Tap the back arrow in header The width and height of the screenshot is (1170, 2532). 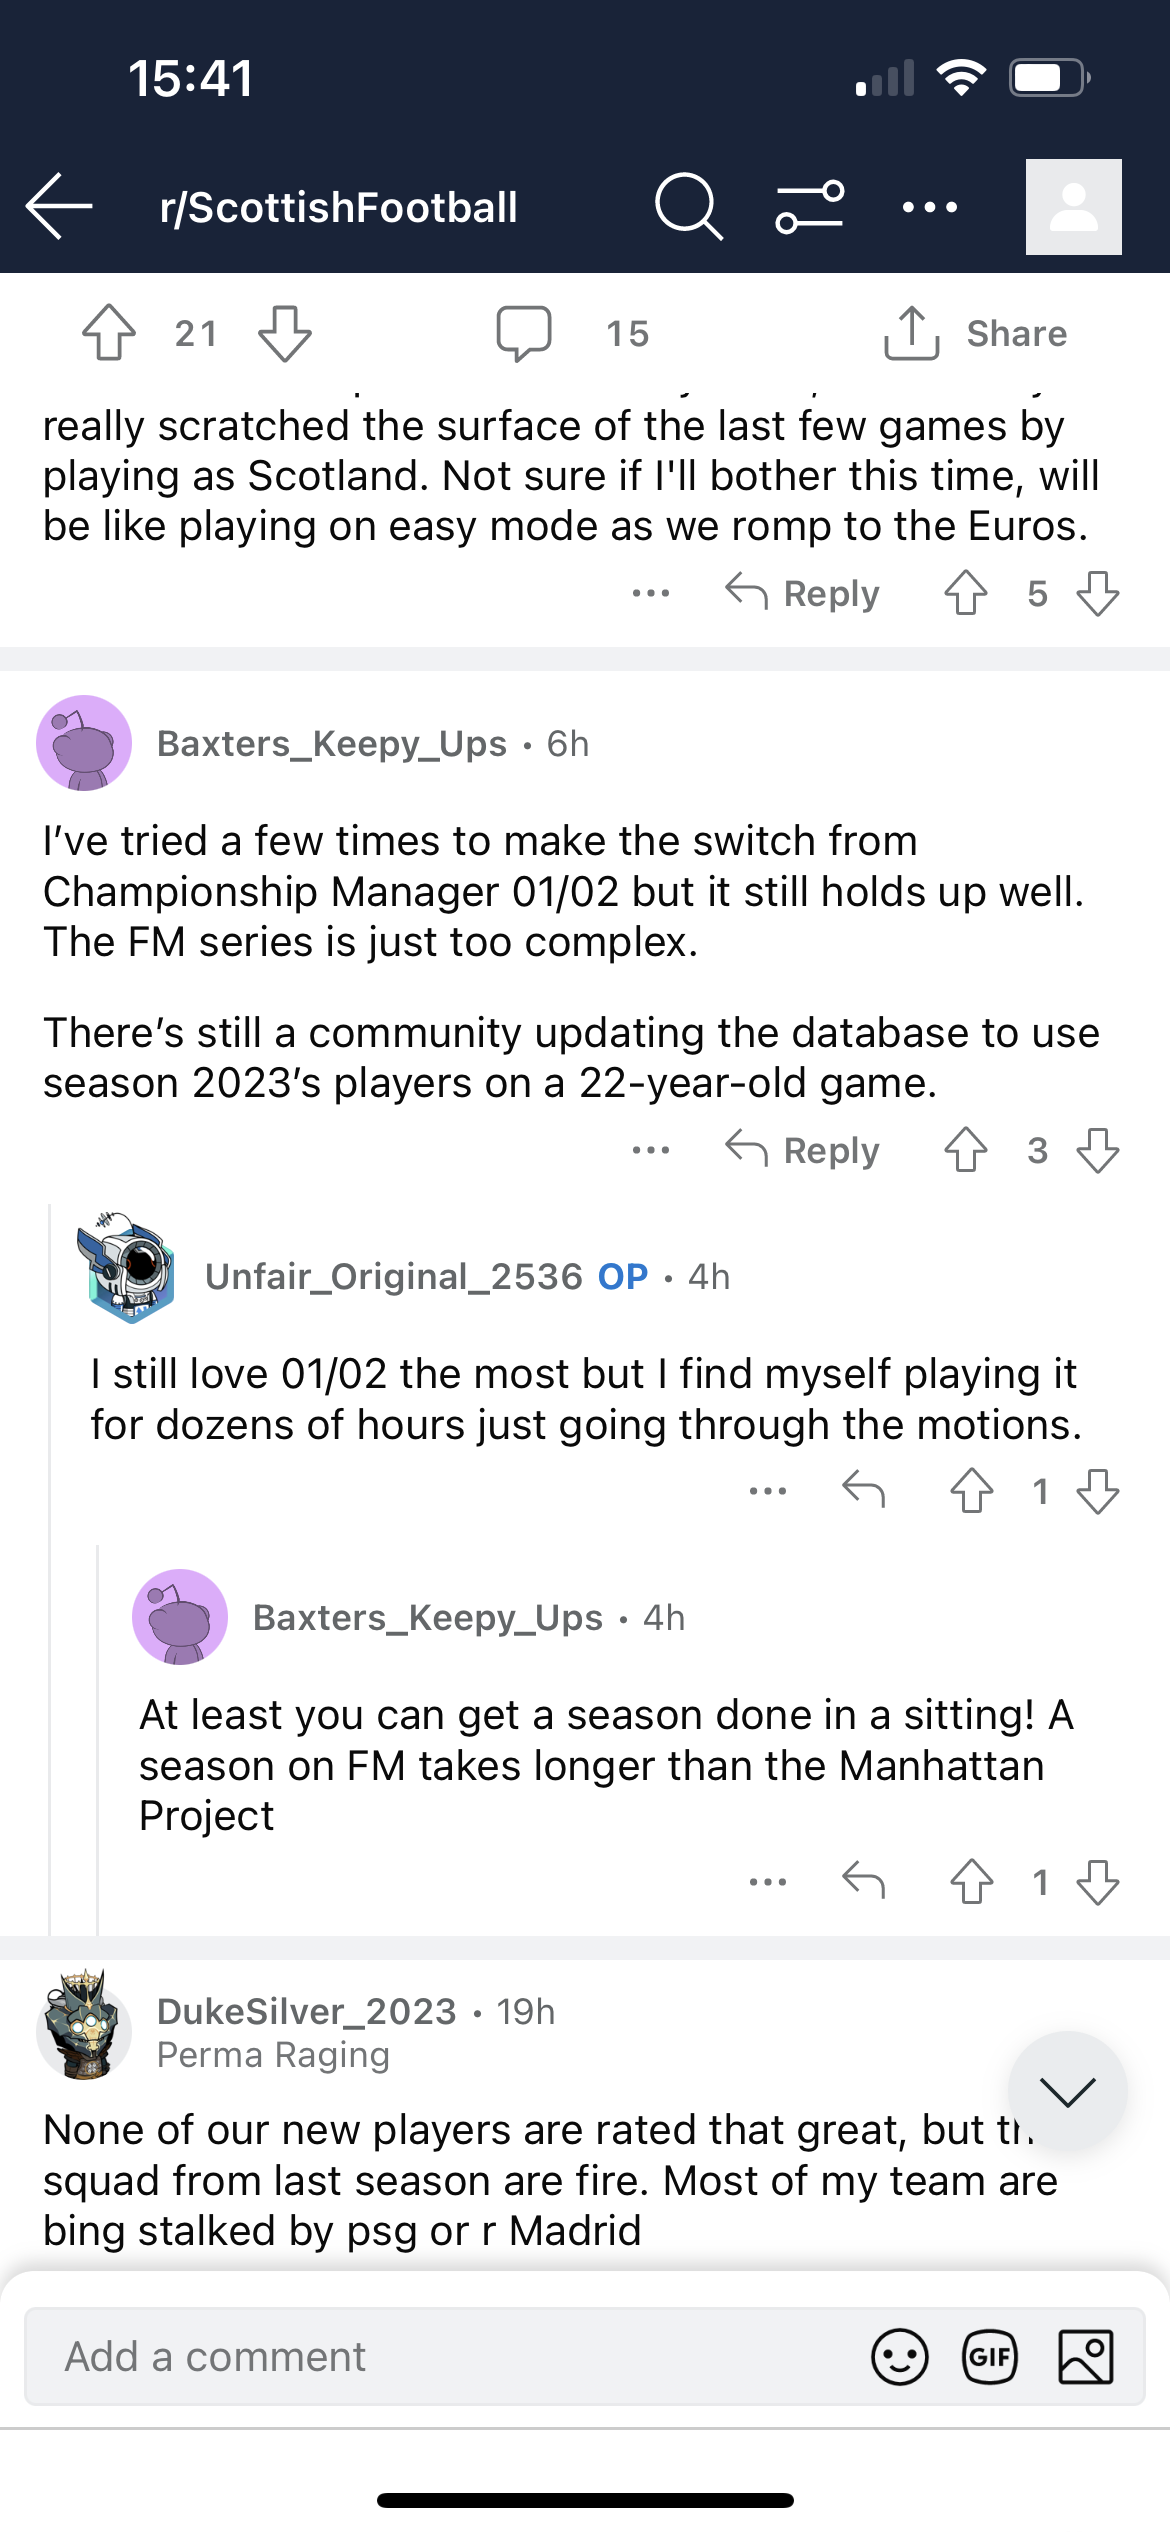click(59, 206)
